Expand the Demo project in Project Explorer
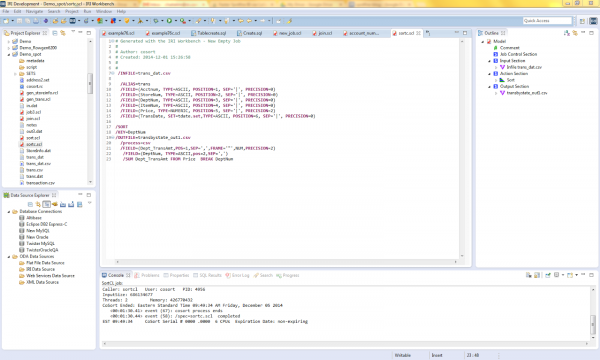Screen dimensions: 600x360 (x=9, y=41)
